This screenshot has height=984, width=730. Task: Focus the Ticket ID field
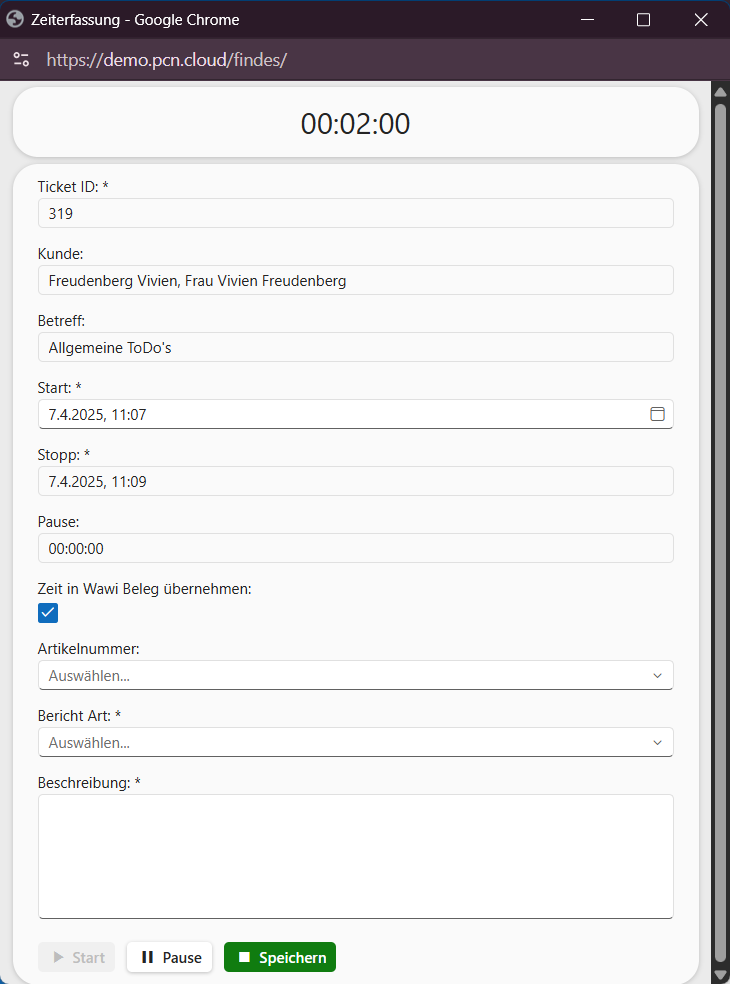coord(355,213)
